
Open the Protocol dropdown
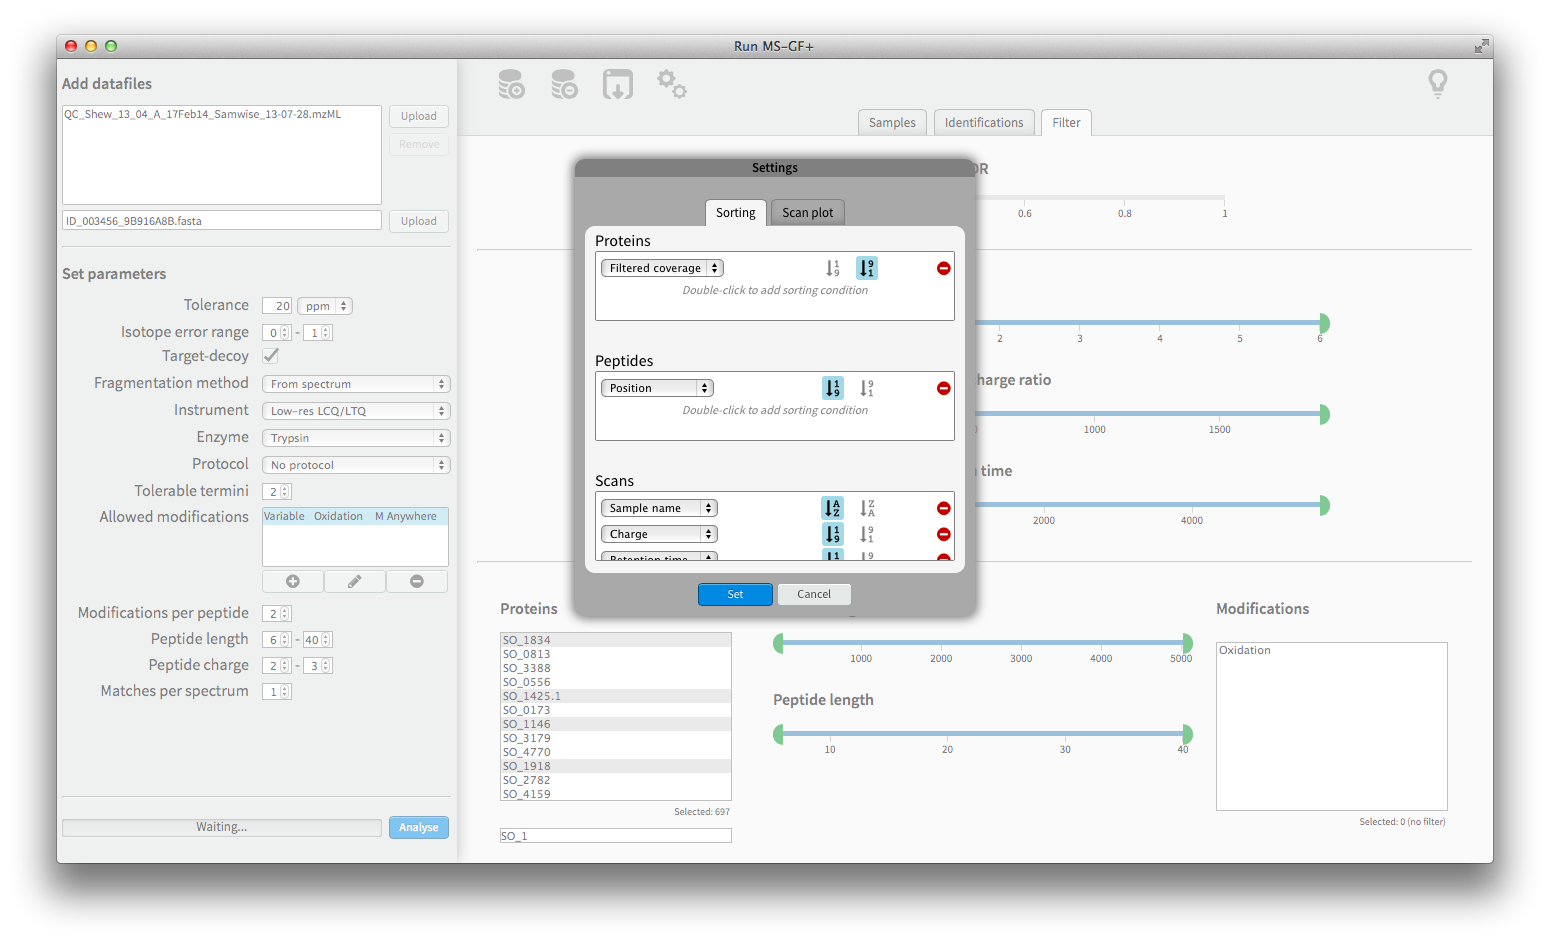(x=356, y=465)
